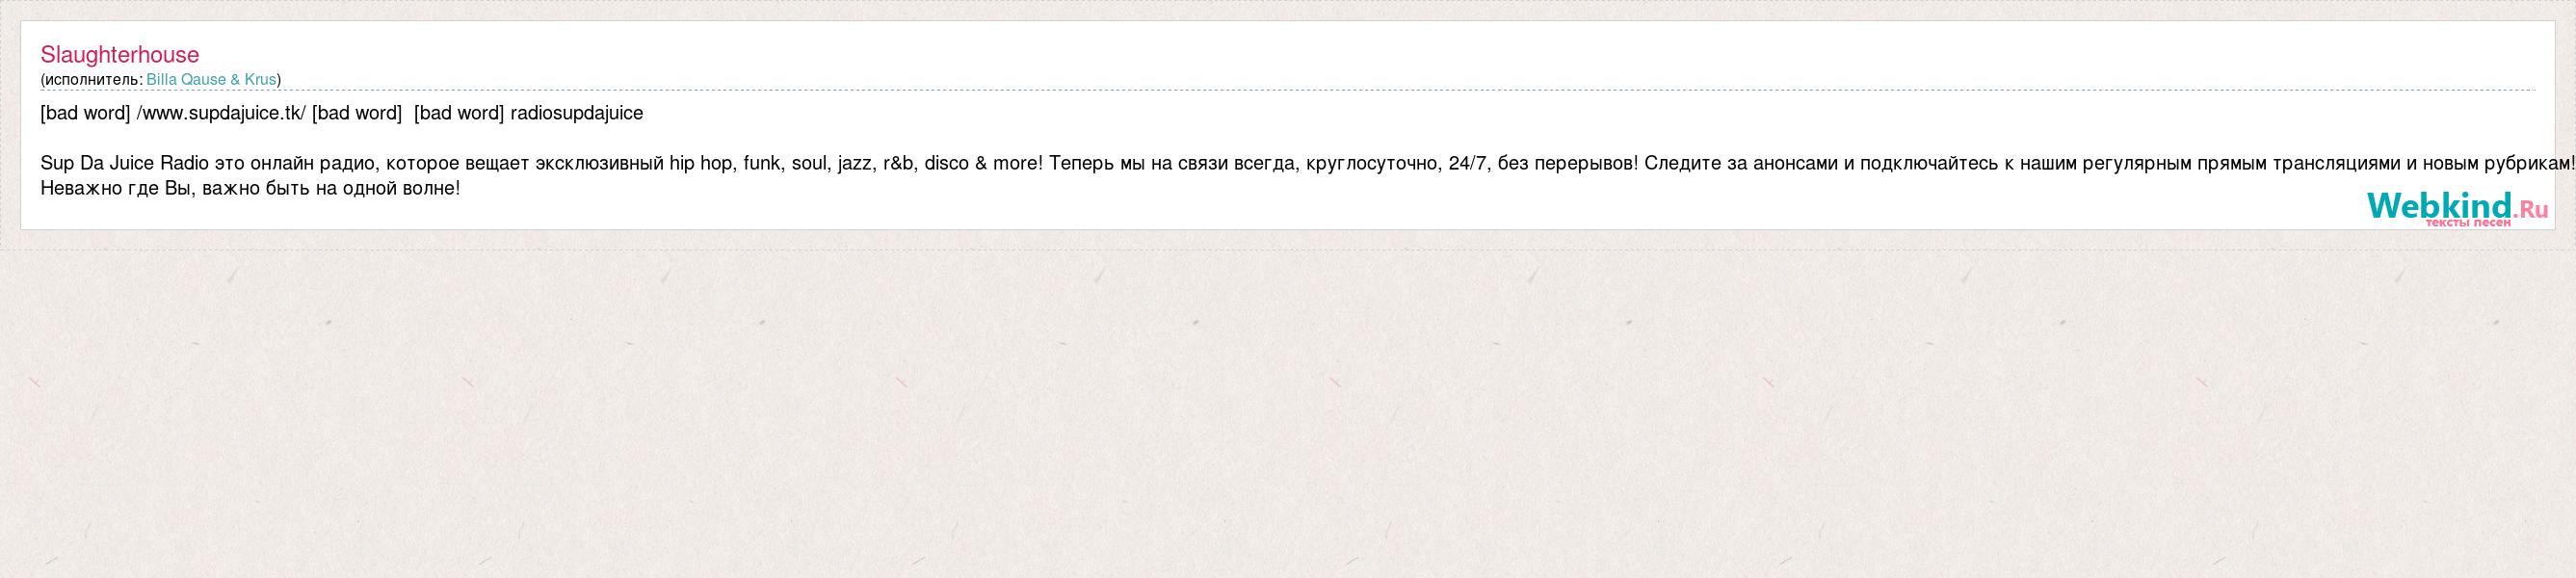2576x578 pixels.
Task: Click 'Sup Da Juice Radio' paragraph start
Action: pyautogui.click(x=124, y=163)
